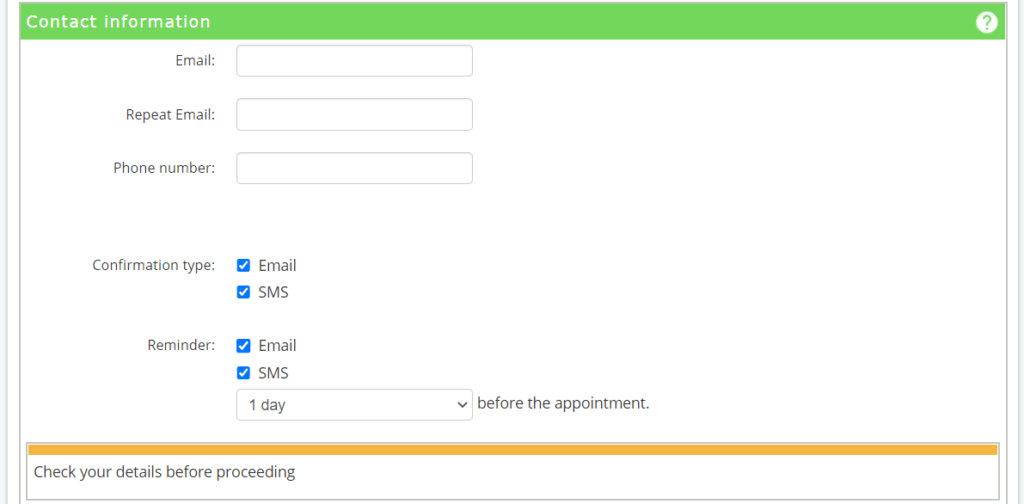Uncheck SMS under Confirmation type
The width and height of the screenshot is (1024, 504).
pyautogui.click(x=243, y=292)
